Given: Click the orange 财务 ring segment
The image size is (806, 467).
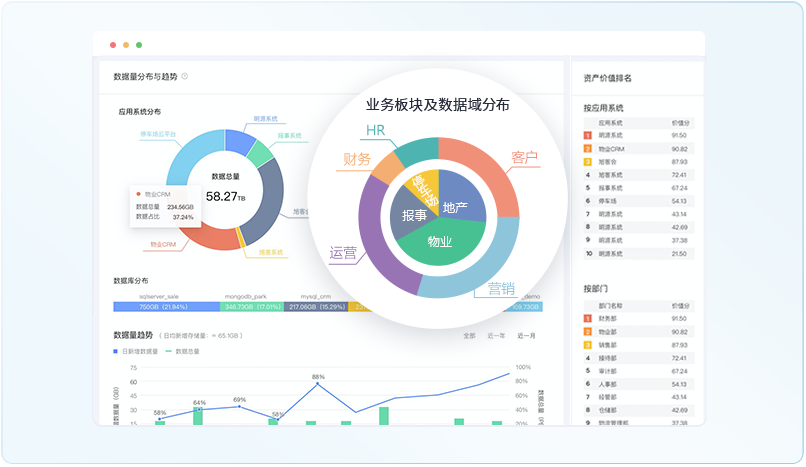Looking at the screenshot, I should (x=388, y=168).
